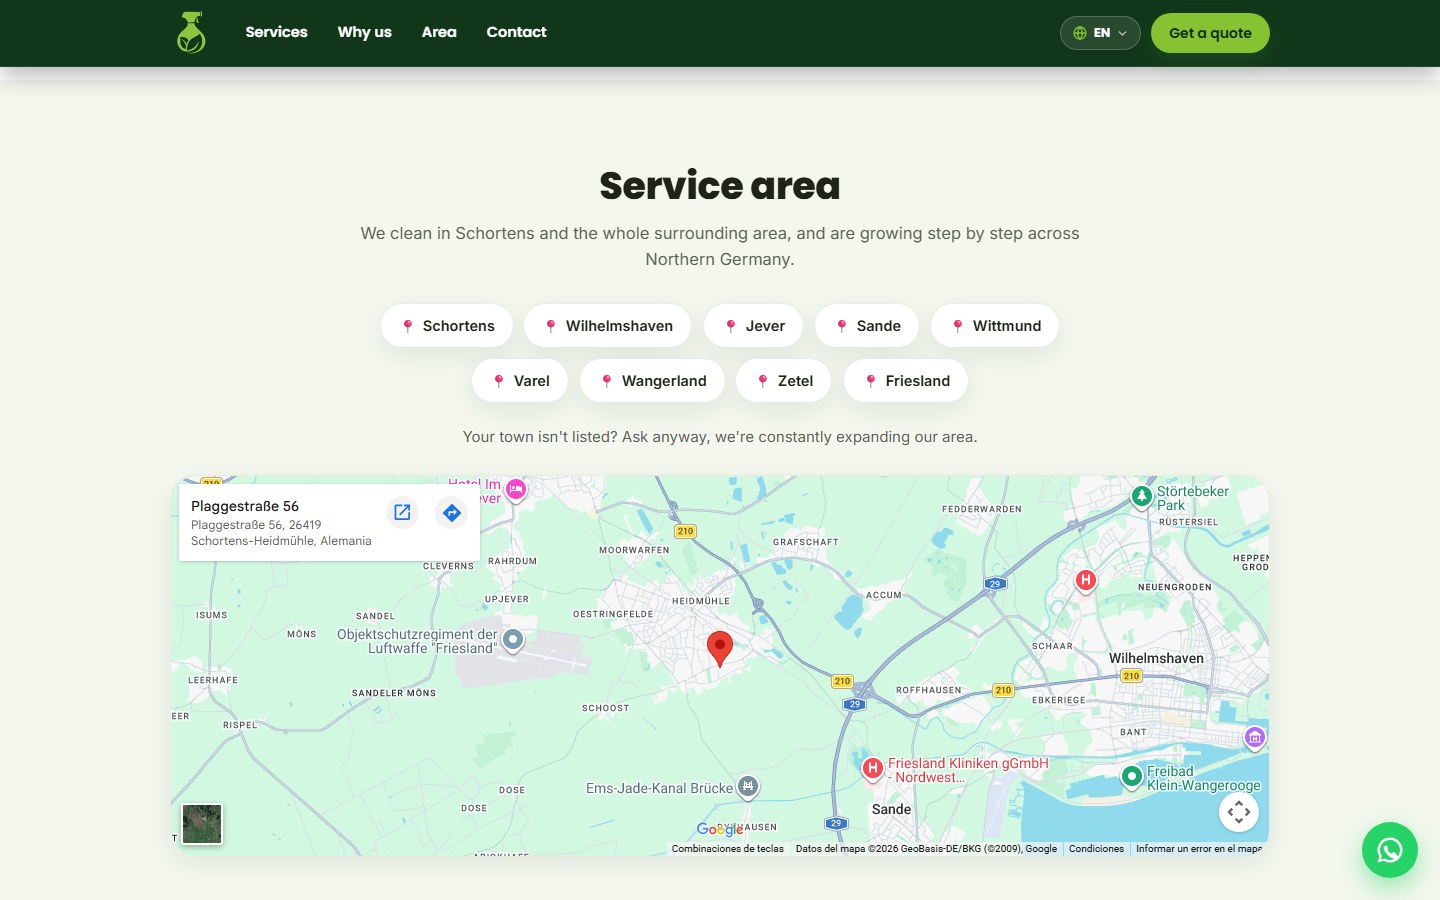
Task: Select the Zetel location chip
Action: point(783,381)
